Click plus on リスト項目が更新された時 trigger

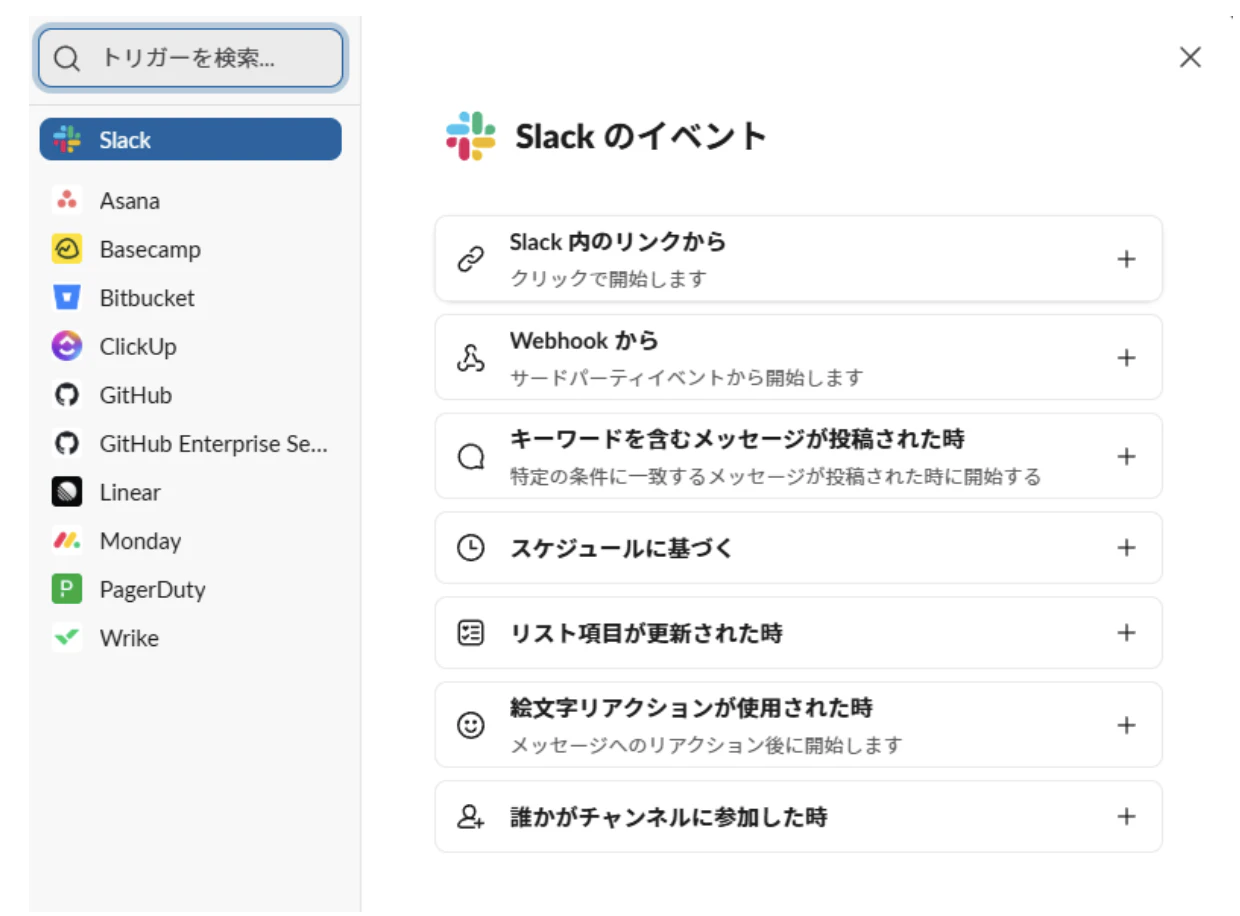click(1126, 633)
